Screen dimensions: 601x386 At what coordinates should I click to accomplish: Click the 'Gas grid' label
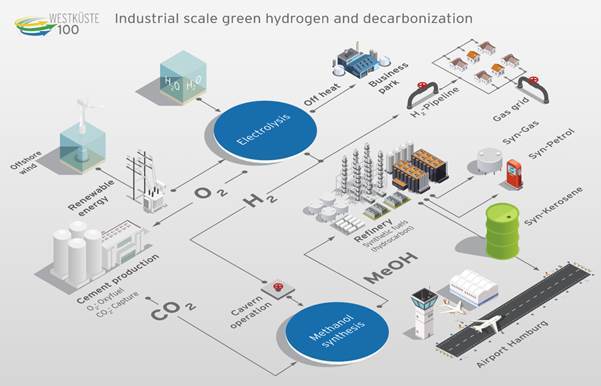pos(511,110)
